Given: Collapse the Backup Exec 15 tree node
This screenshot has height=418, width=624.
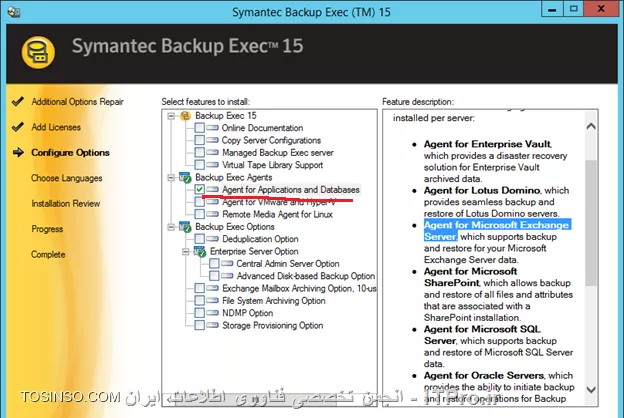Looking at the screenshot, I should pos(171,116).
